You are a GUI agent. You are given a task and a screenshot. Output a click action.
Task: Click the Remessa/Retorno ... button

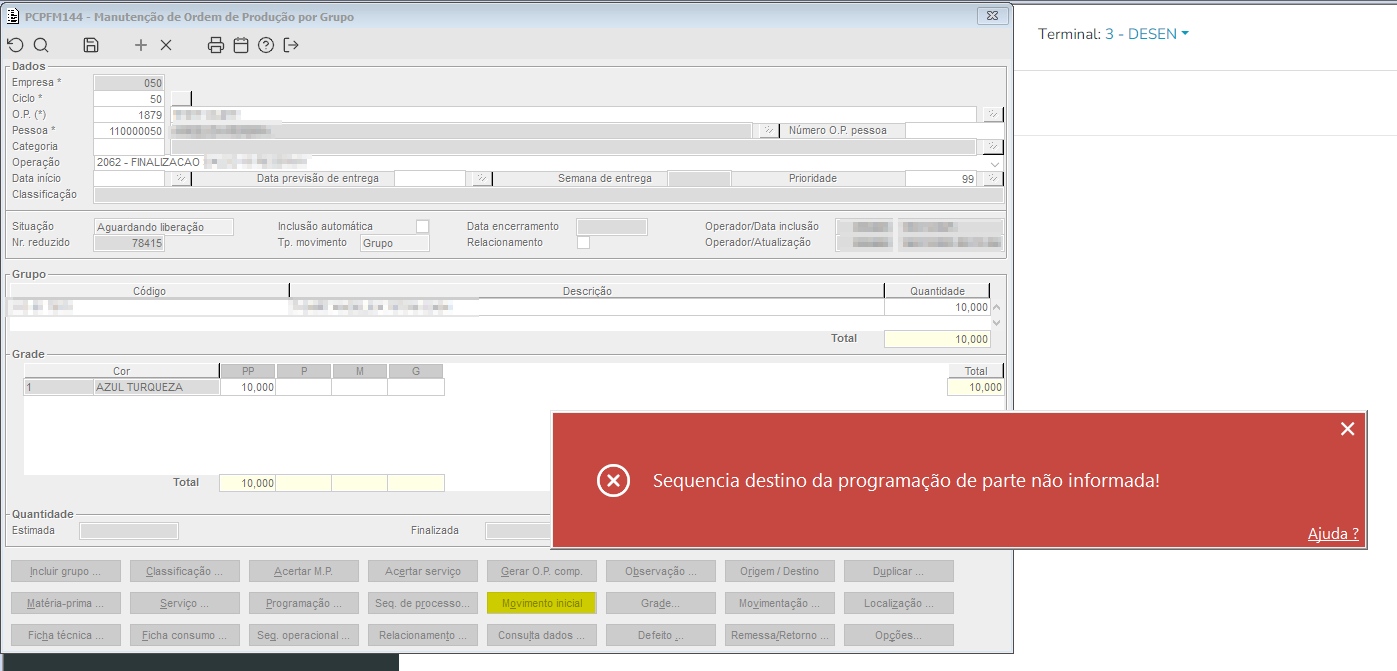tap(780, 635)
